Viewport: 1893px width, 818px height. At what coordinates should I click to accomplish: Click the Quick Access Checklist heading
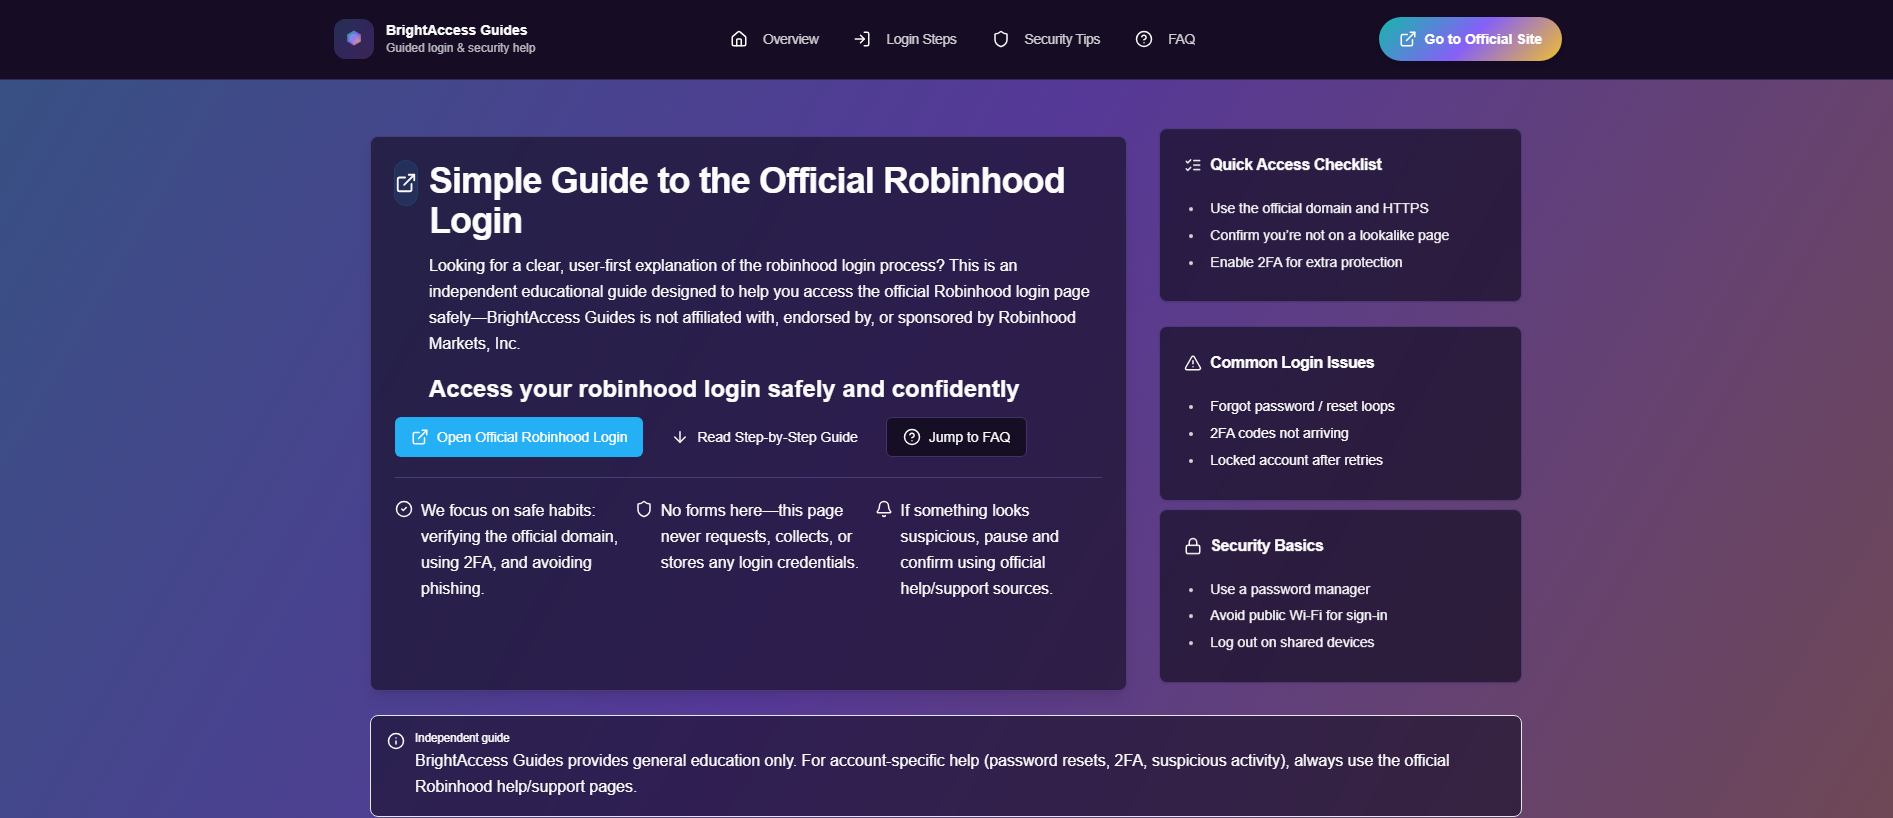[x=1296, y=164]
